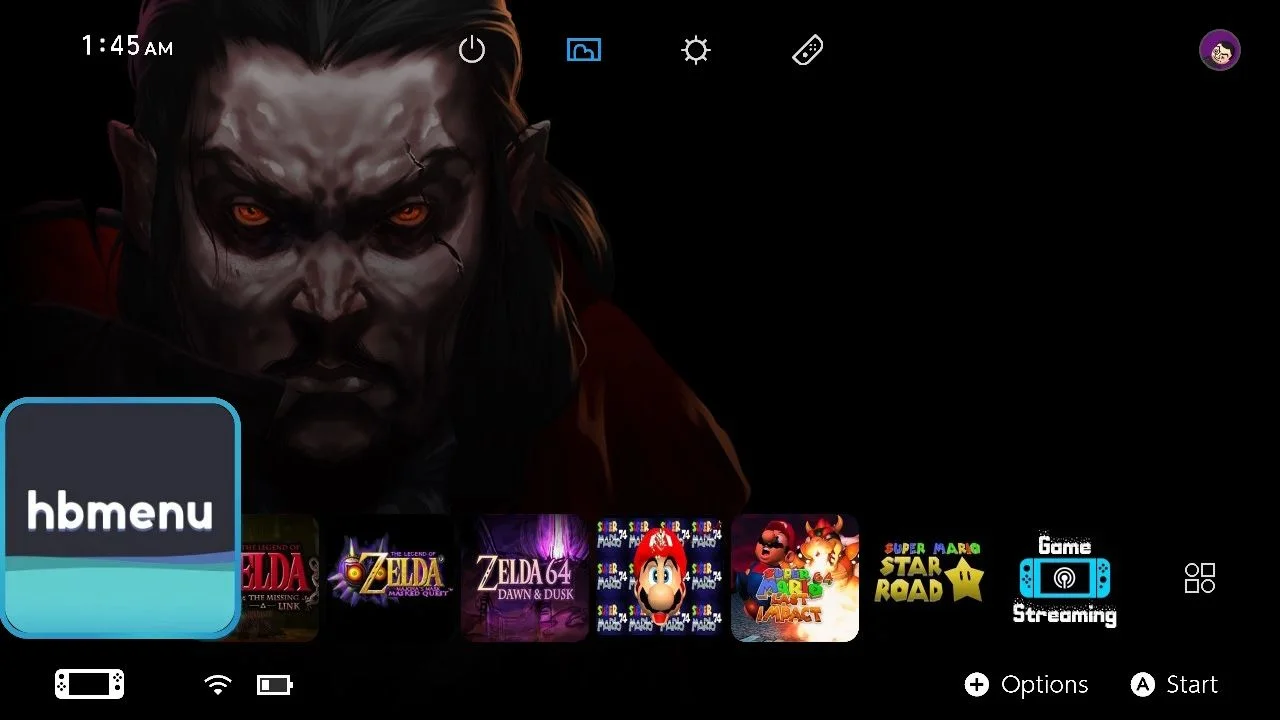Open the controllers icon
Image resolution: width=1280 pixels, height=720 pixels.
[x=808, y=50]
